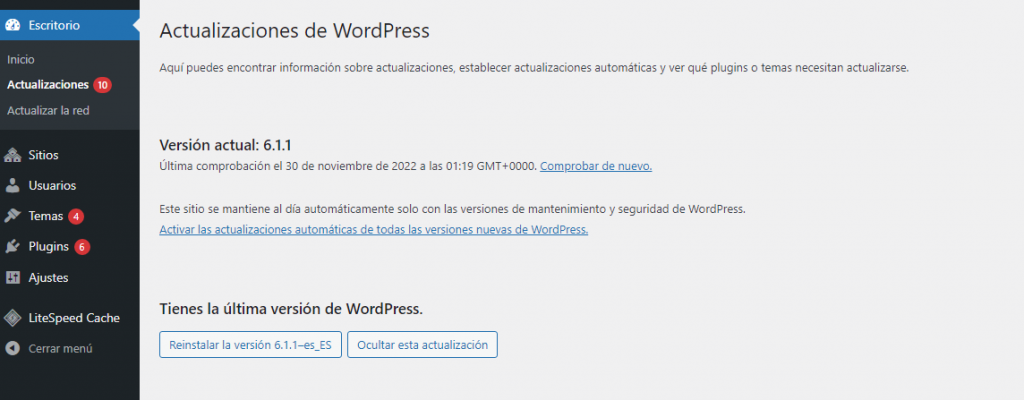The height and width of the screenshot is (400, 1024).
Task: Click the sentence starting 'Este sitio se mantiene al día'
Action: coord(452,209)
